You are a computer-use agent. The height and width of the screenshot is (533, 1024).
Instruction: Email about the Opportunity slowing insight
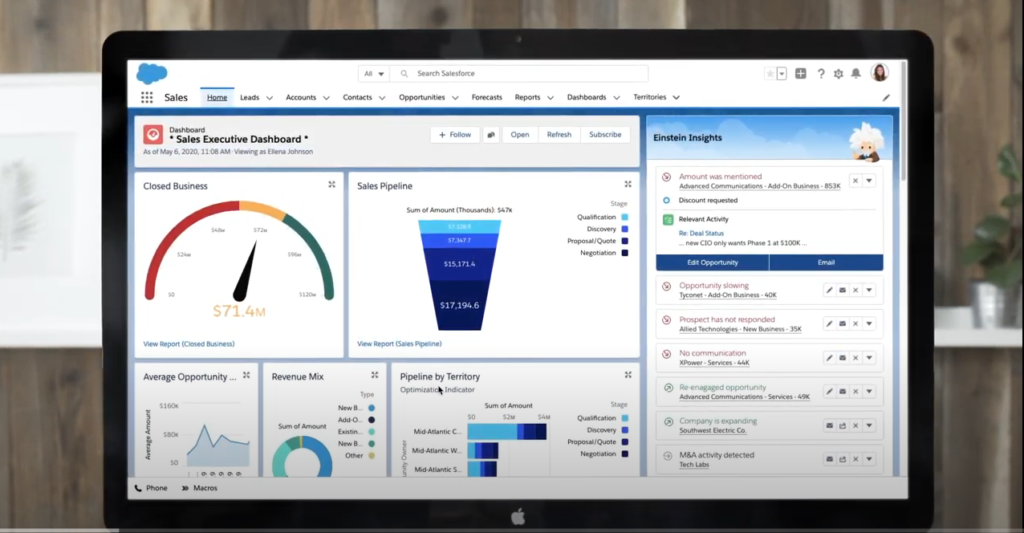tap(842, 290)
